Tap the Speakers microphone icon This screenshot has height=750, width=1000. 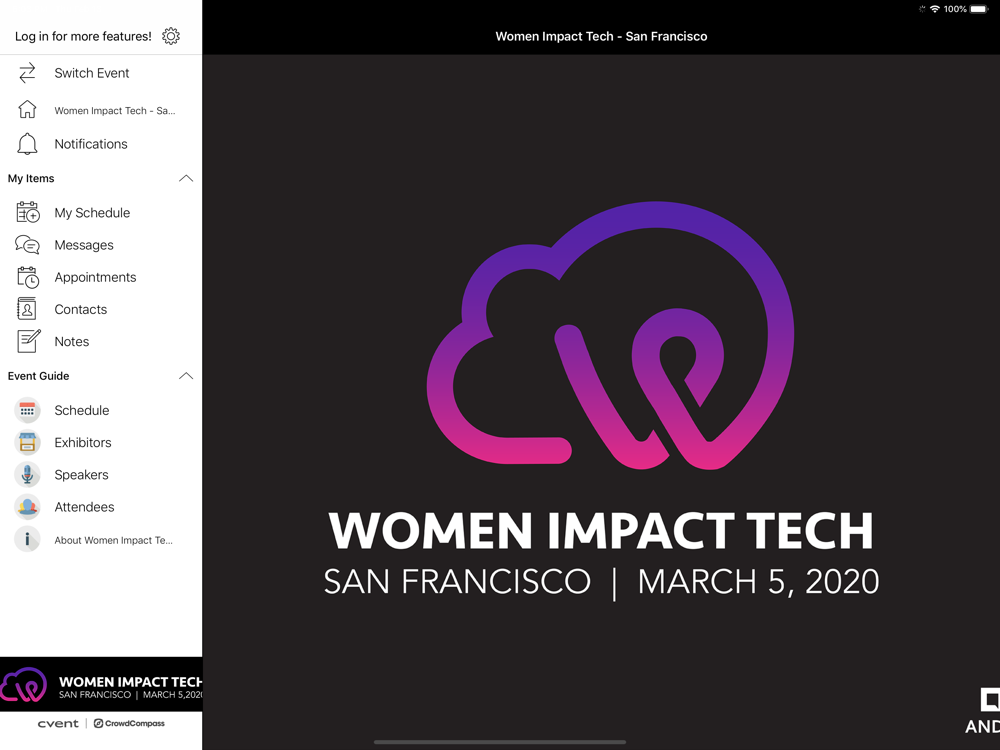point(27,475)
